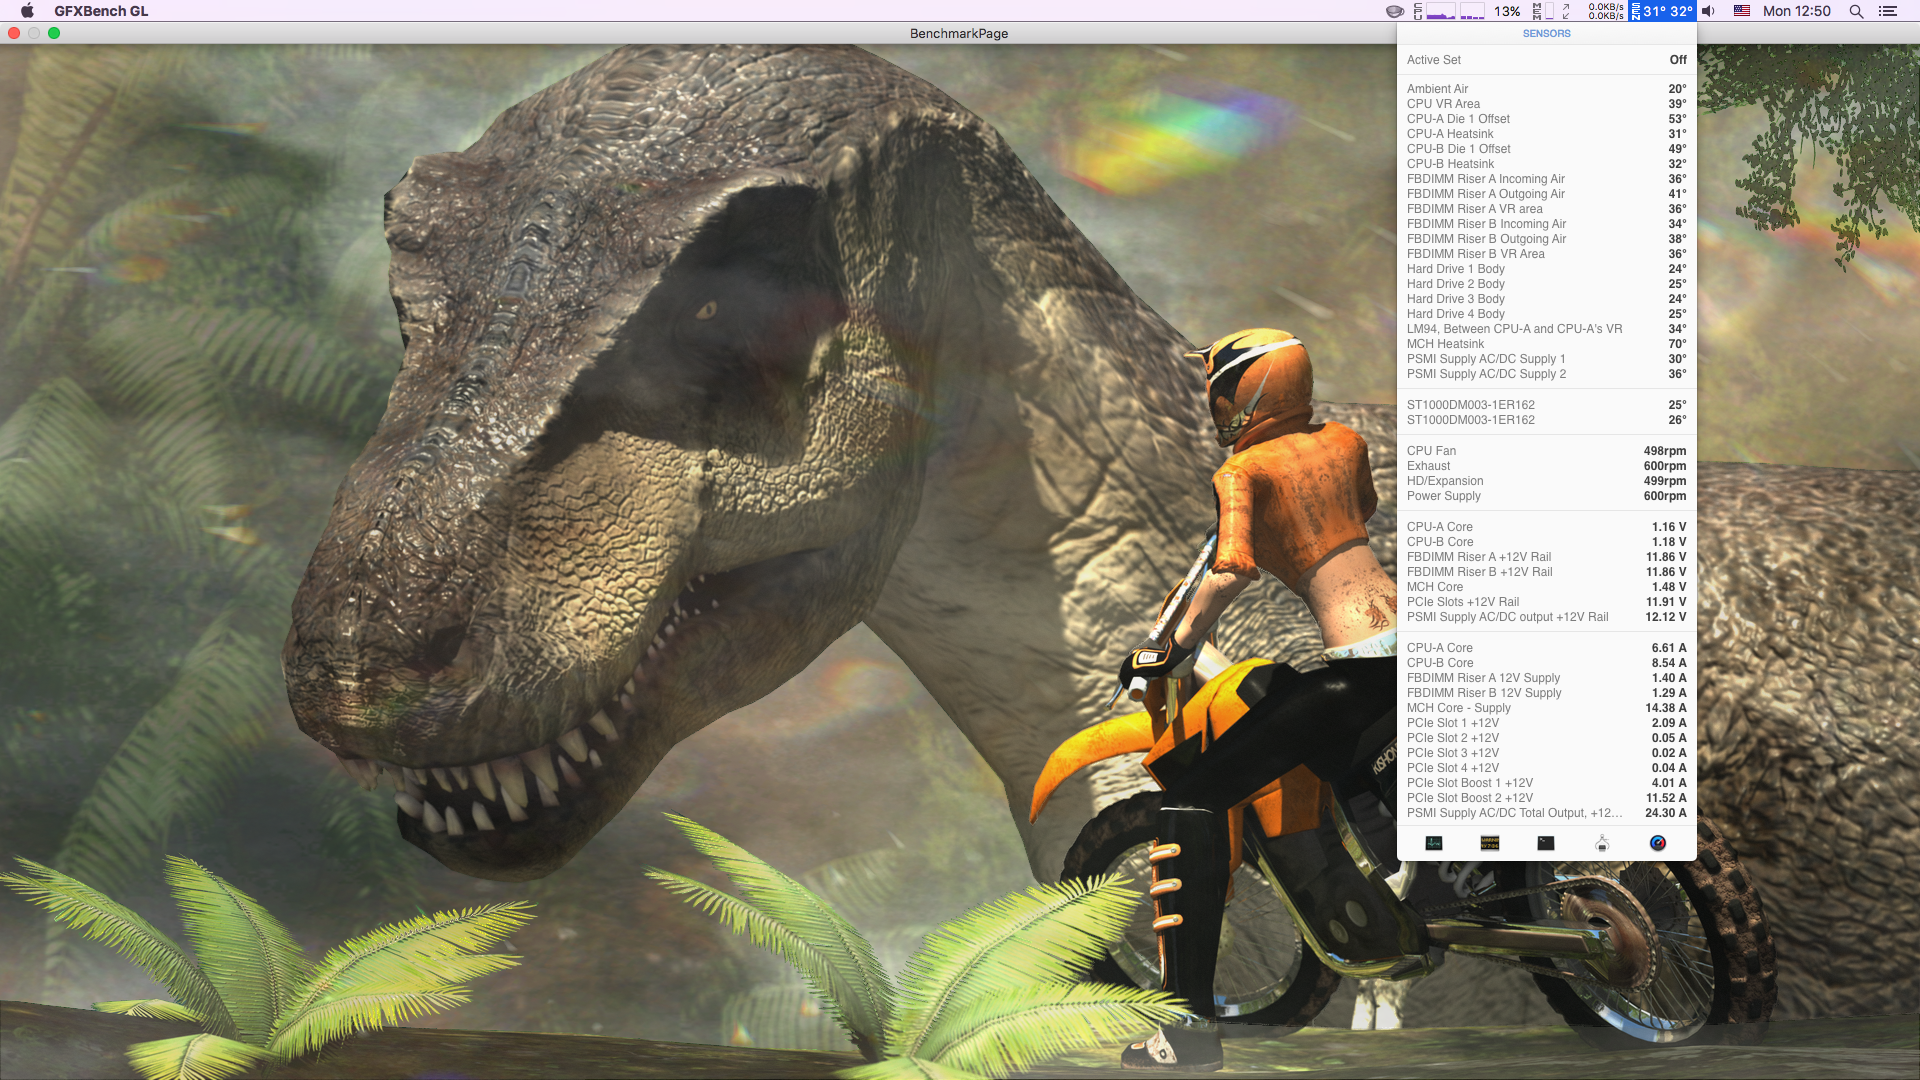Select CPU-B Core 8.54 A row
Image resolution: width=1920 pixels, height=1080 pixels.
1546,663
